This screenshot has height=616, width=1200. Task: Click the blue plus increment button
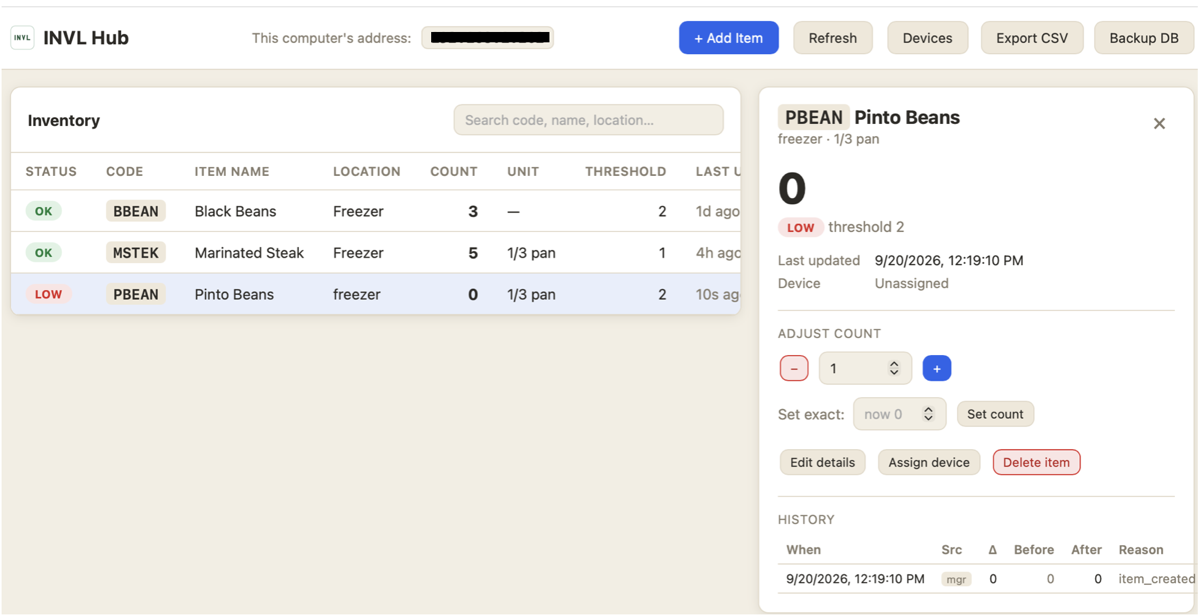click(x=937, y=369)
